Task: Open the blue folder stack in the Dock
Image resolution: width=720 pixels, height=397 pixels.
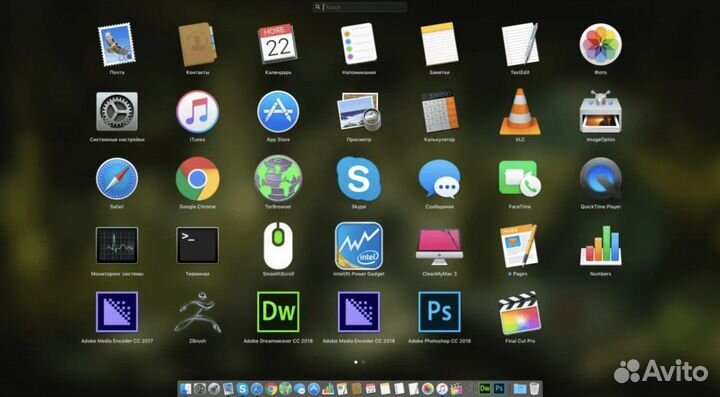Action: 519,389
